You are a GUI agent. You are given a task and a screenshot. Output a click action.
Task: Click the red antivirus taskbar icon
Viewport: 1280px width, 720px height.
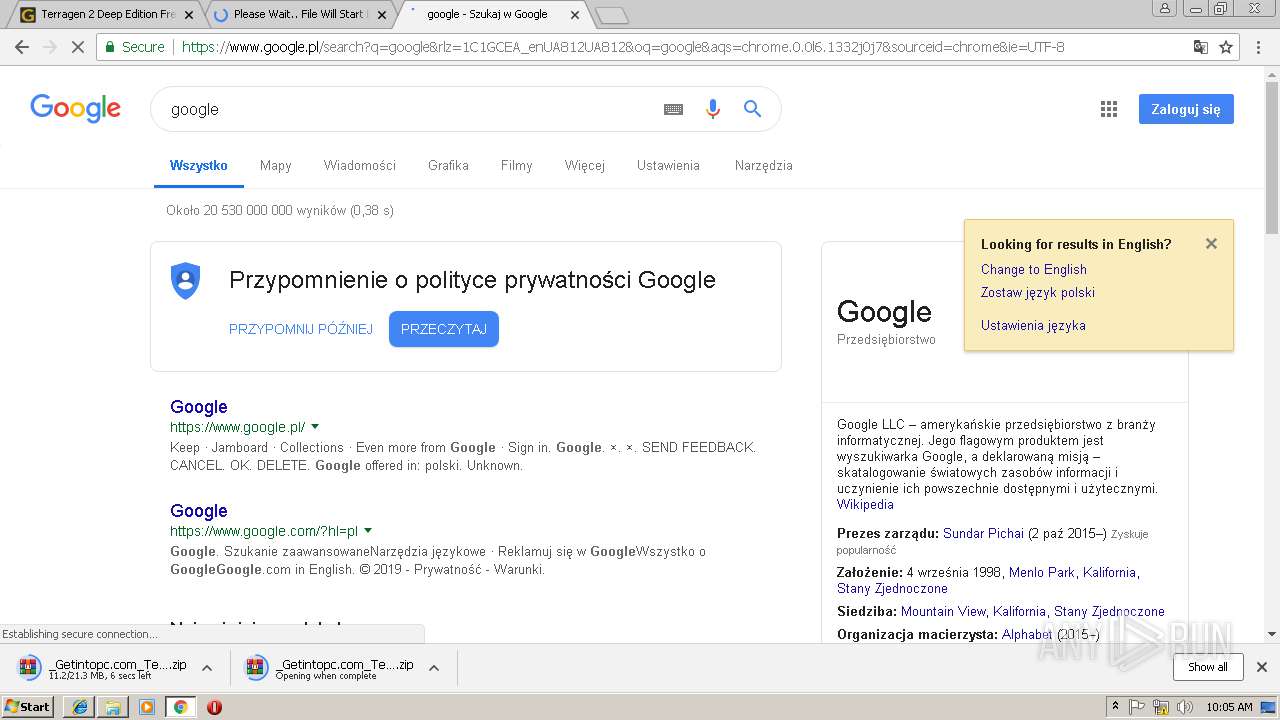tap(214, 707)
